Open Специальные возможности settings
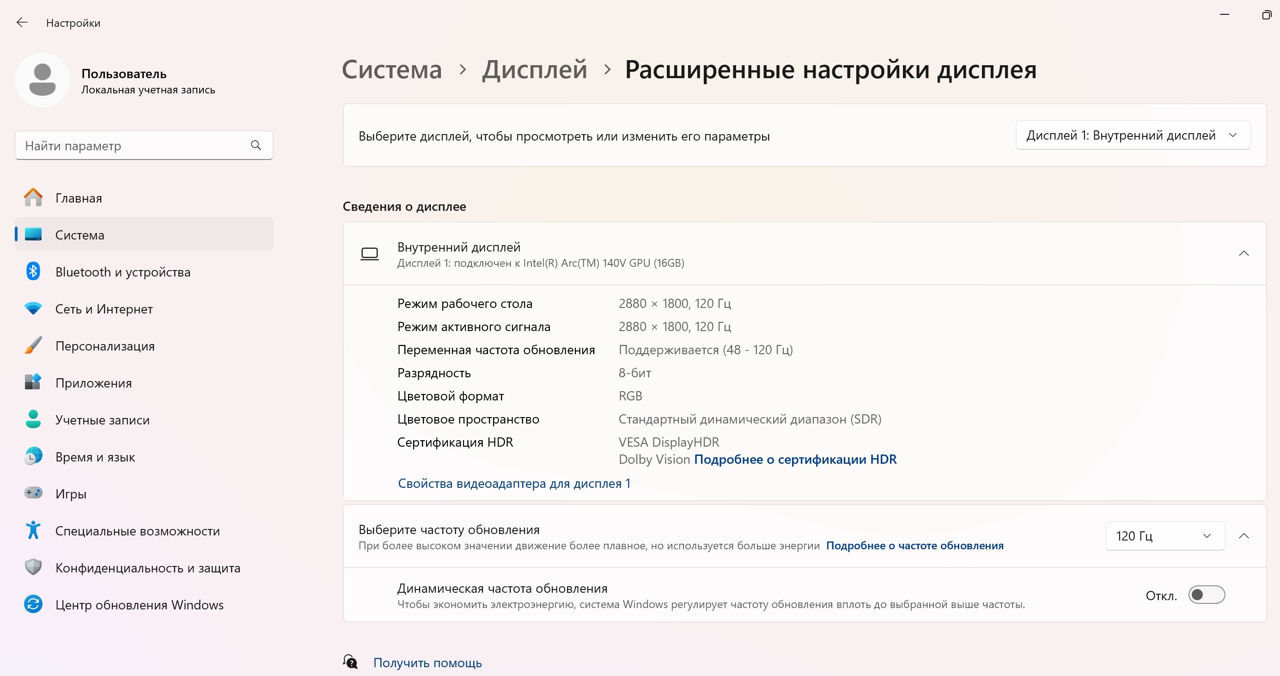The width and height of the screenshot is (1280, 676). click(x=137, y=531)
